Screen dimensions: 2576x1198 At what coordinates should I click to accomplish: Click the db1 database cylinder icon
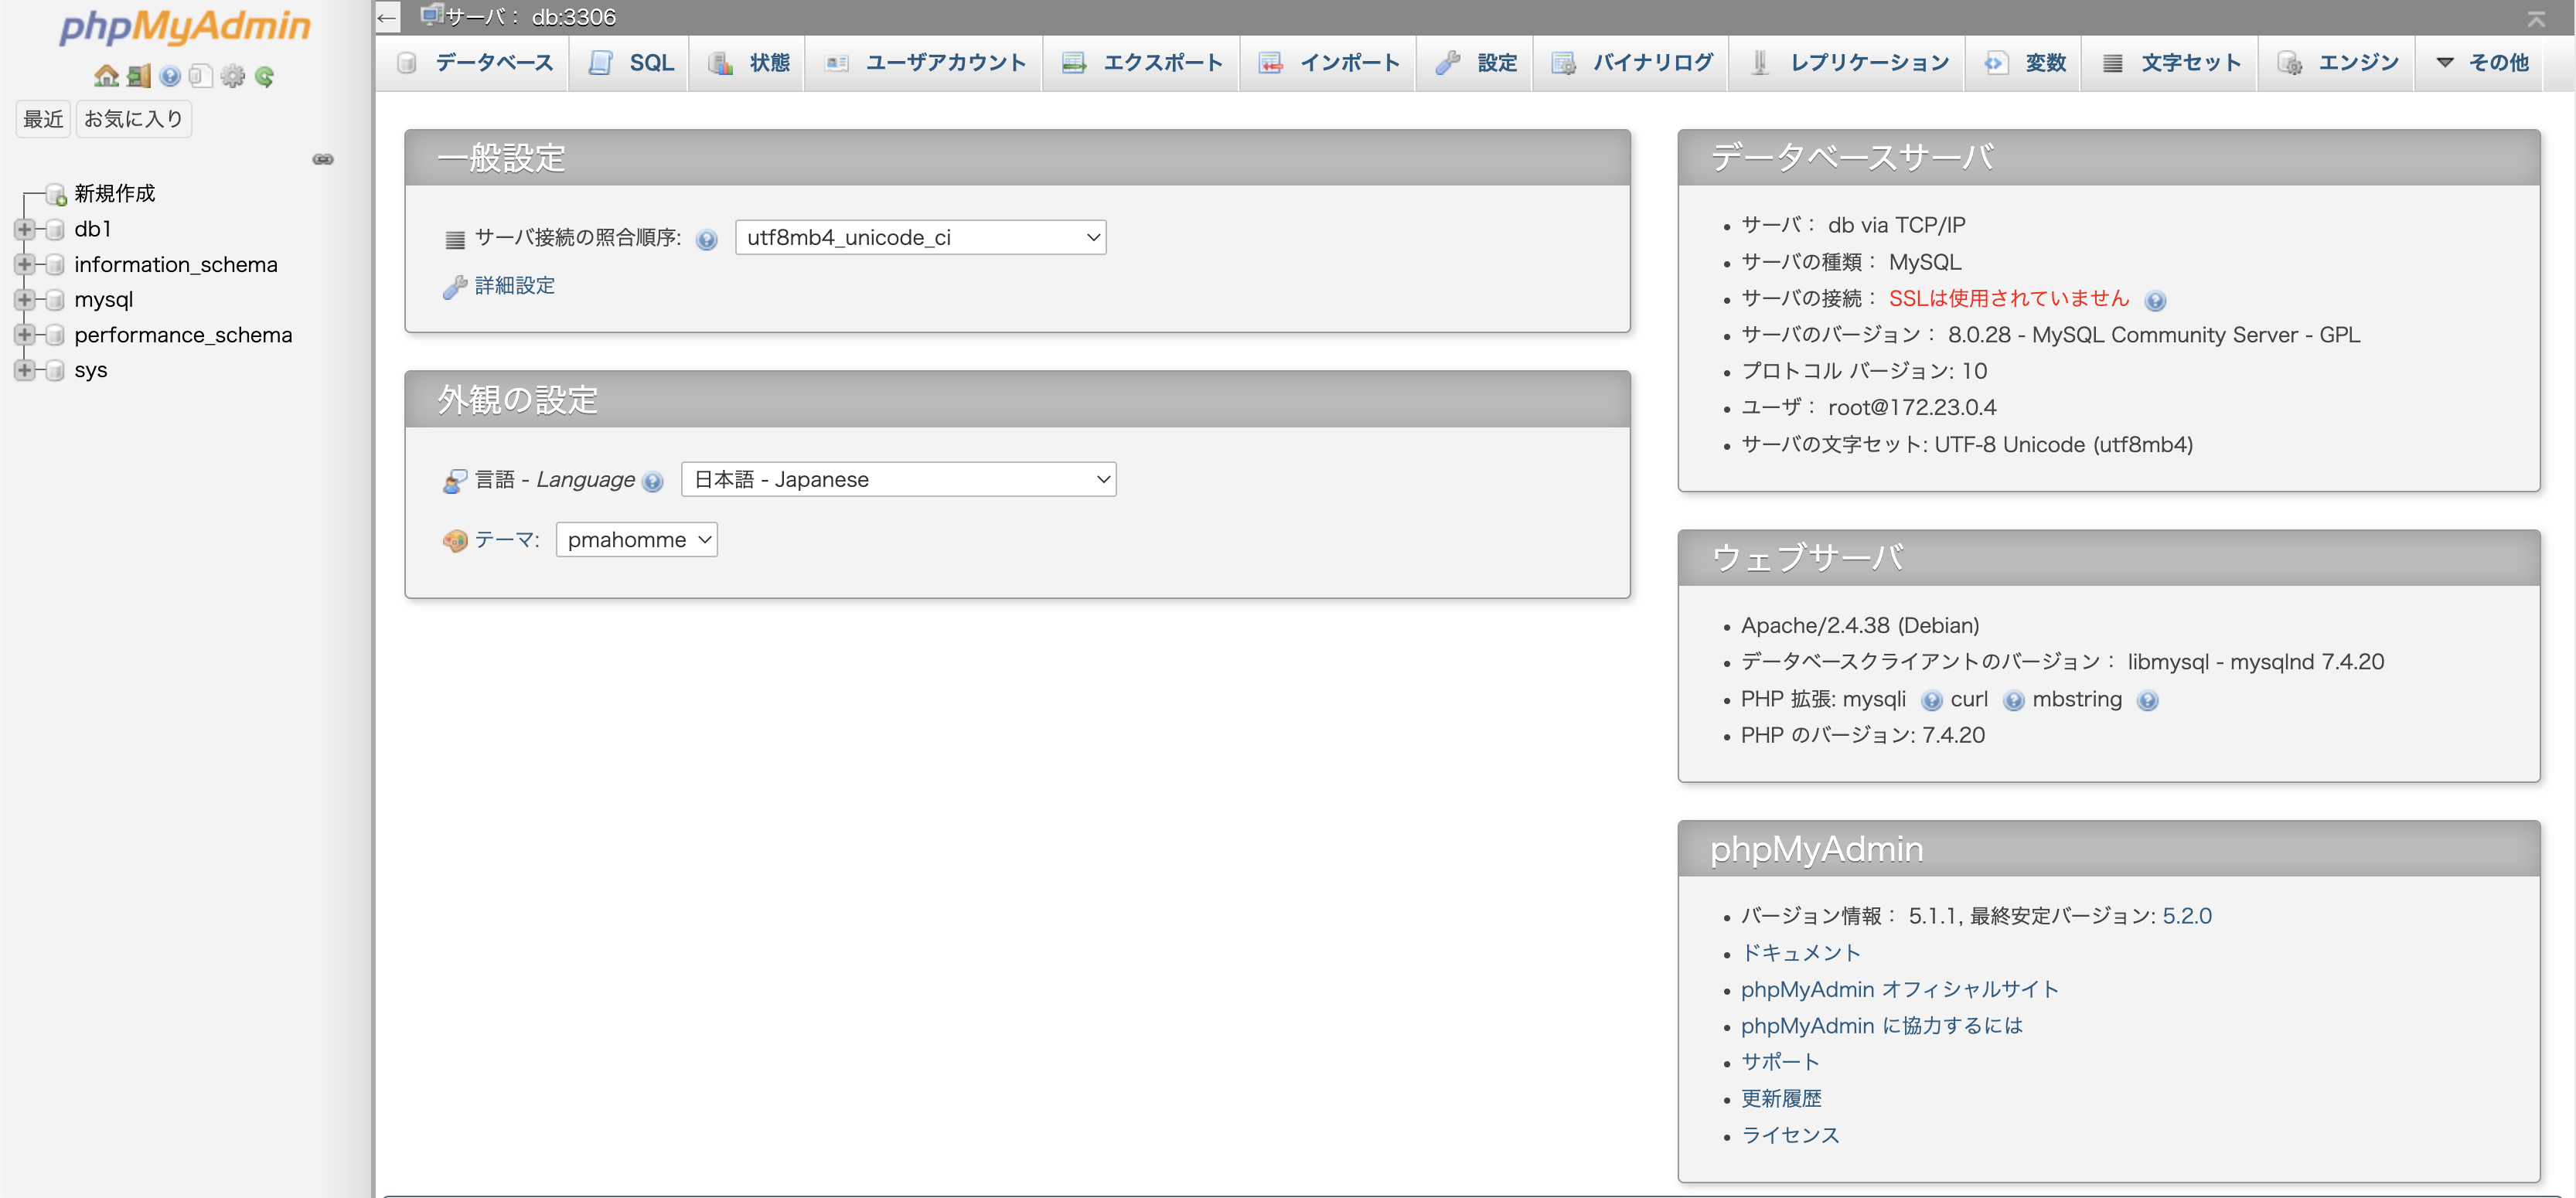[x=56, y=230]
